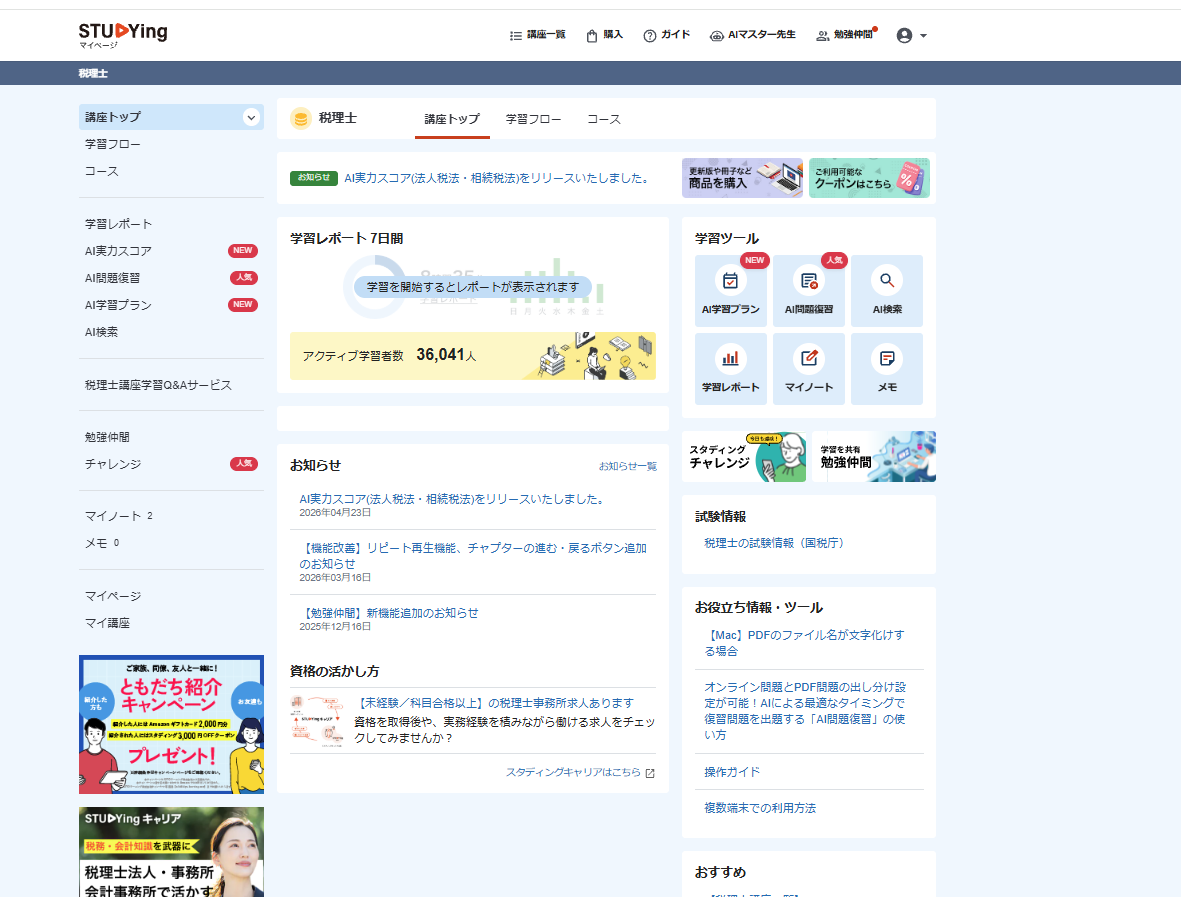Viewport: 1181px width, 897px height.
Task: Click the 税理士 coin course icon
Action: pyautogui.click(x=301, y=118)
